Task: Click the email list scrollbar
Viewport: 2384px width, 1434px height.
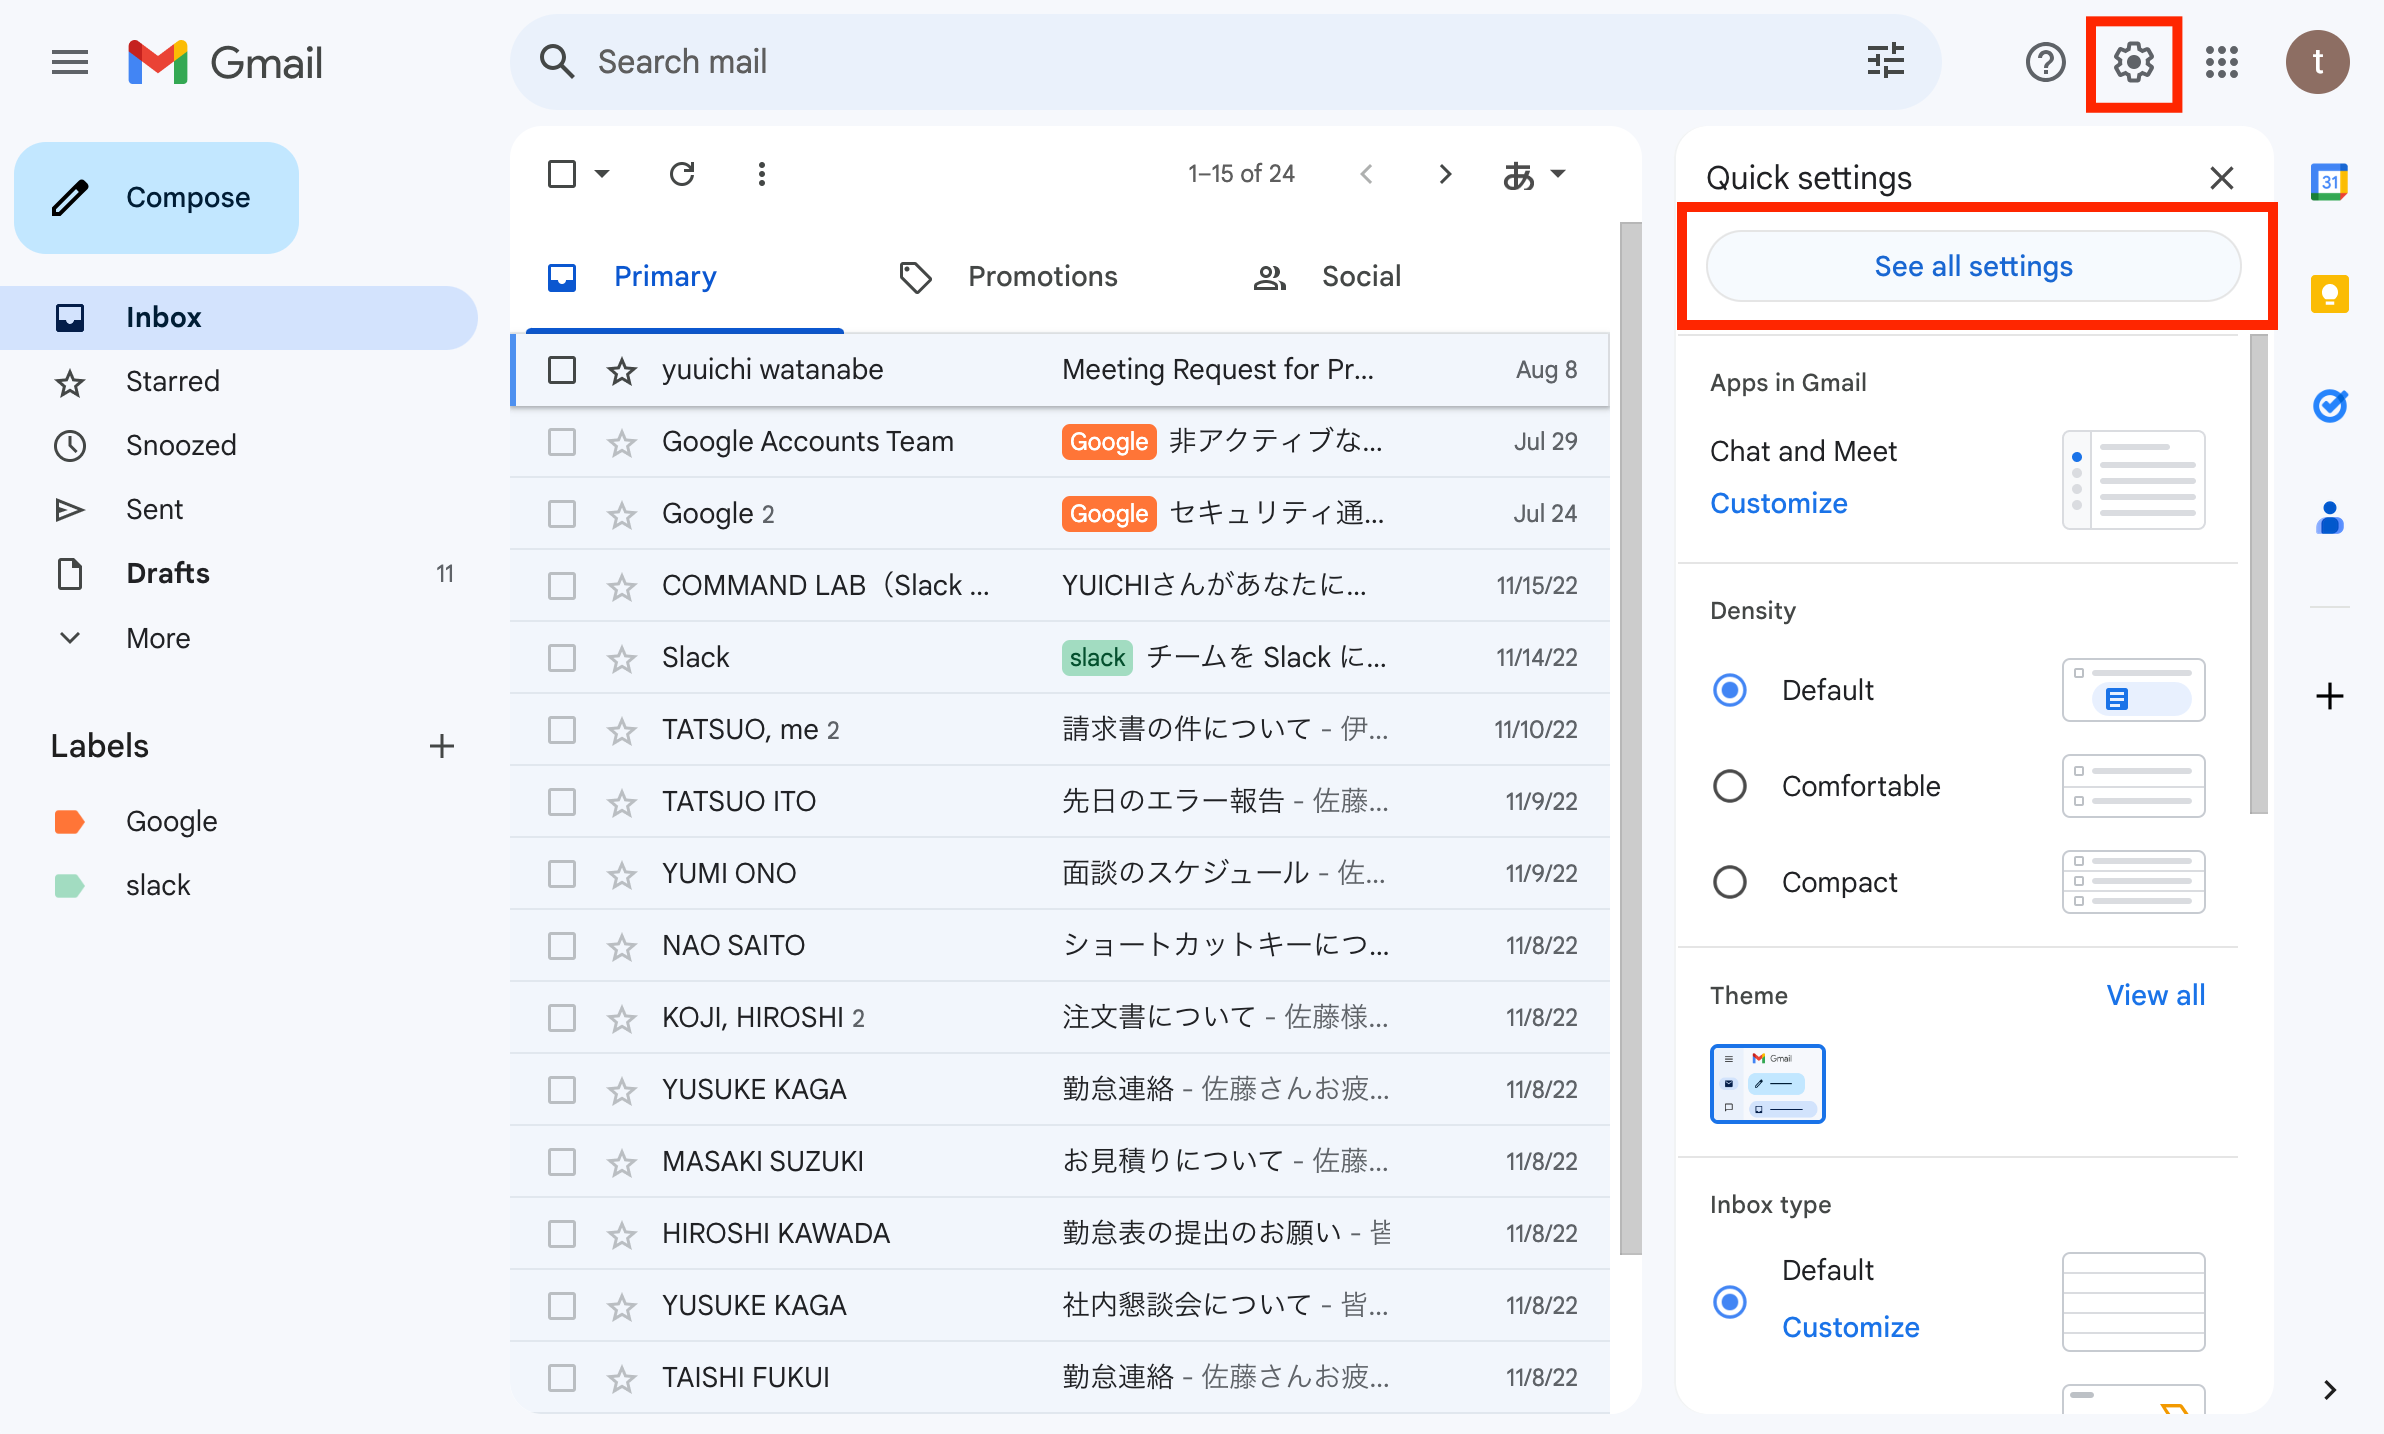Action: (x=1630, y=738)
